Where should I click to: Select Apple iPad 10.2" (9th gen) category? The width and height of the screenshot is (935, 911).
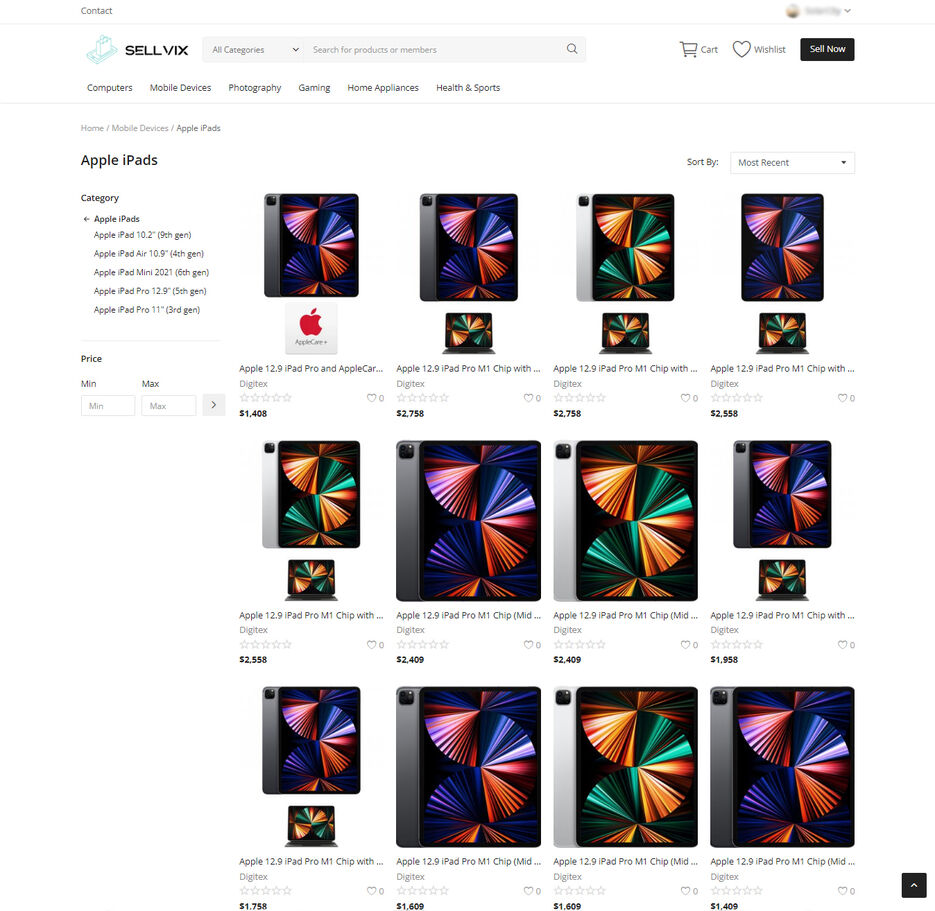[x=143, y=235]
